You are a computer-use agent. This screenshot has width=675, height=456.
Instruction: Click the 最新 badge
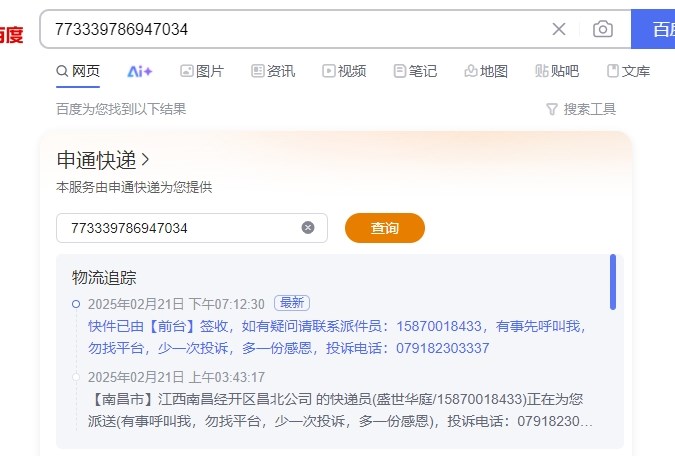292,303
